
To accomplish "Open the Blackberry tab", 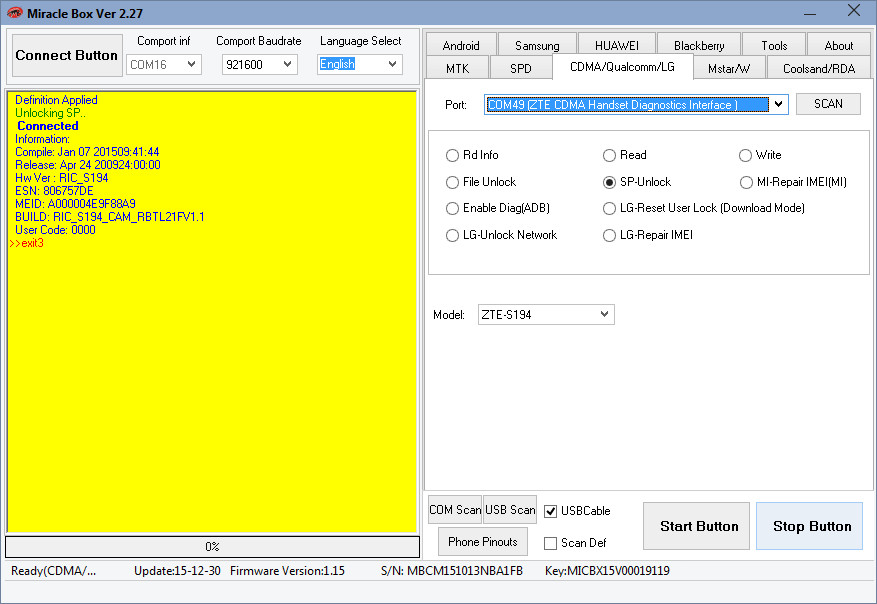I will point(699,45).
